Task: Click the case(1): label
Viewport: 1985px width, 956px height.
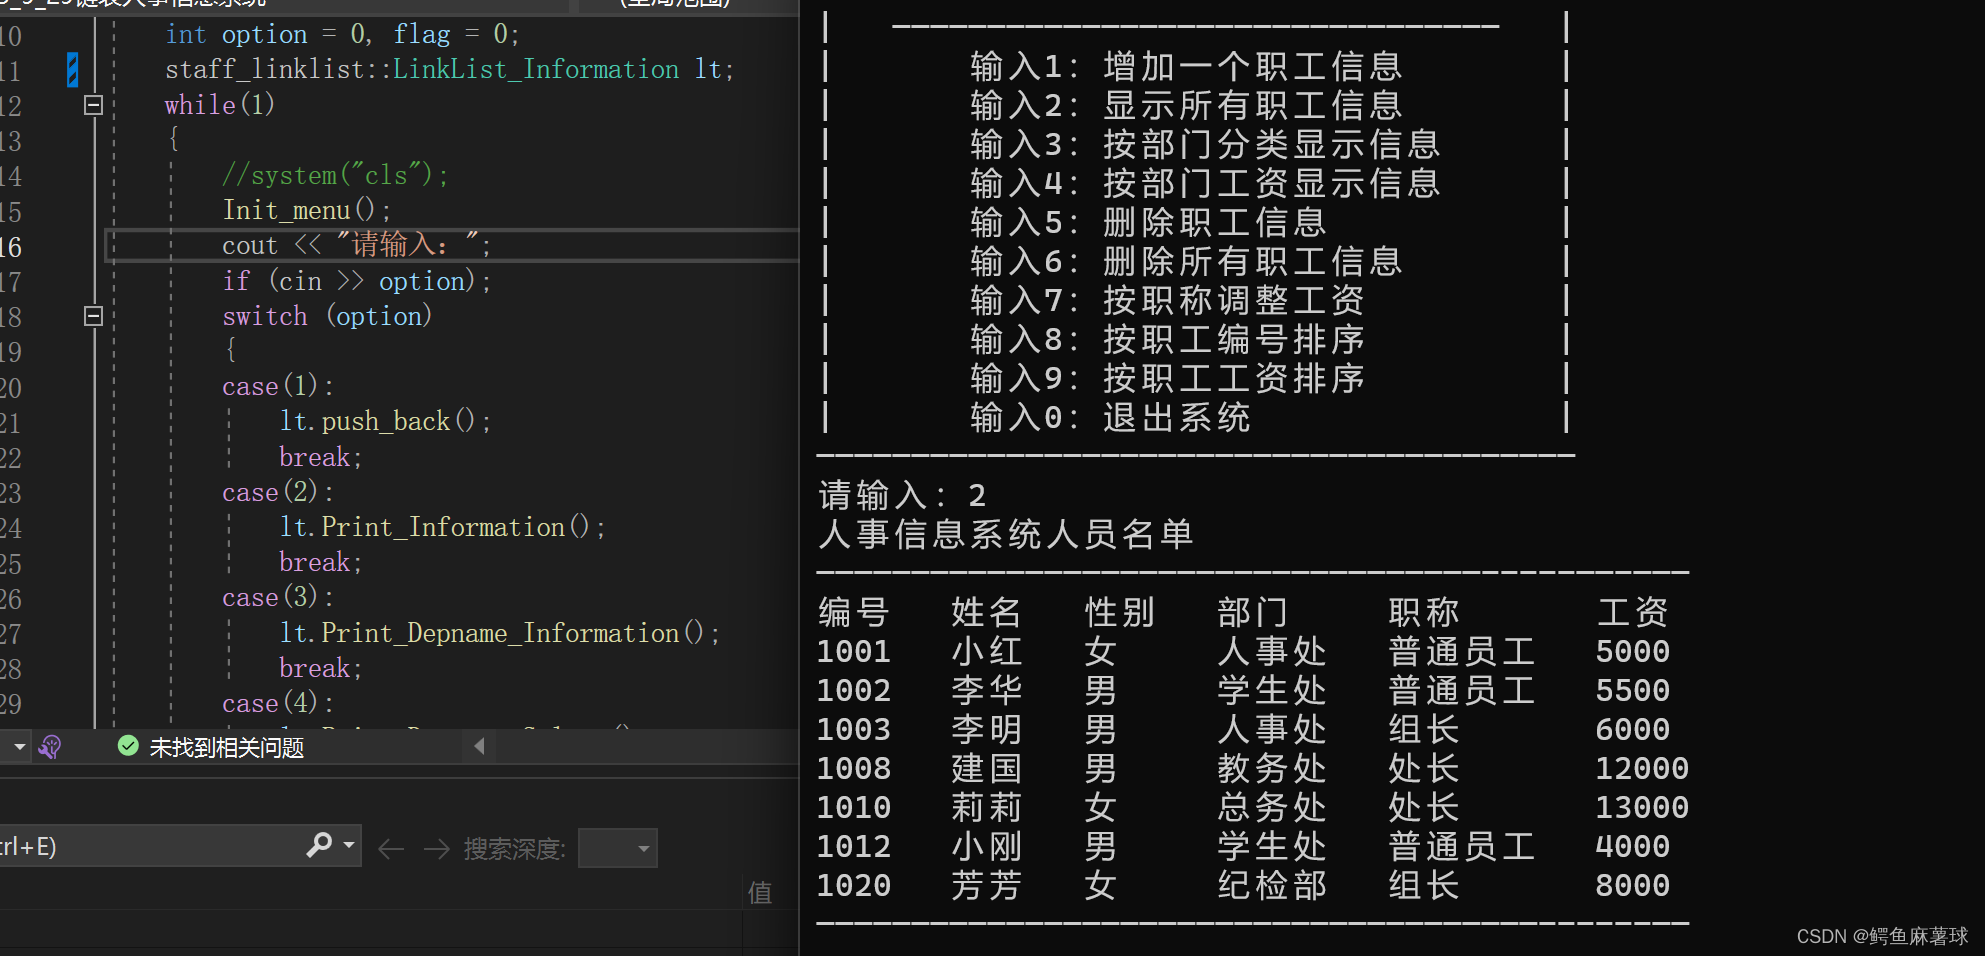Action: tap(278, 386)
